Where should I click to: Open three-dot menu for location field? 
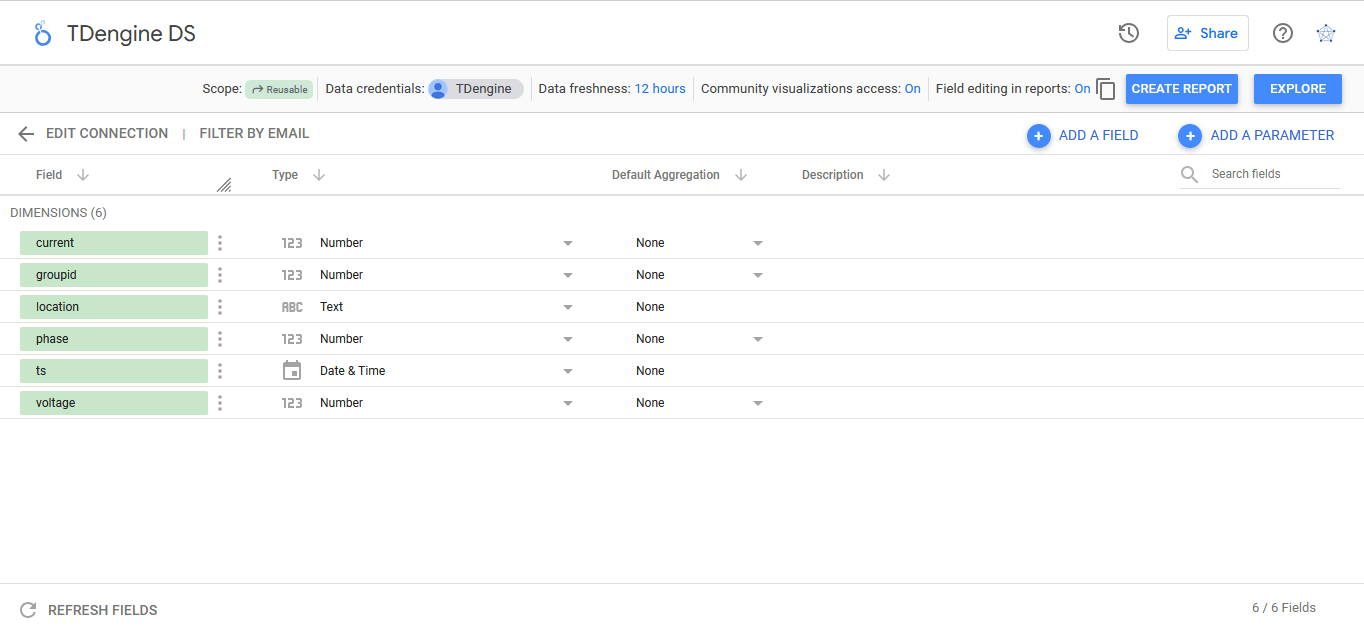pyautogui.click(x=220, y=307)
